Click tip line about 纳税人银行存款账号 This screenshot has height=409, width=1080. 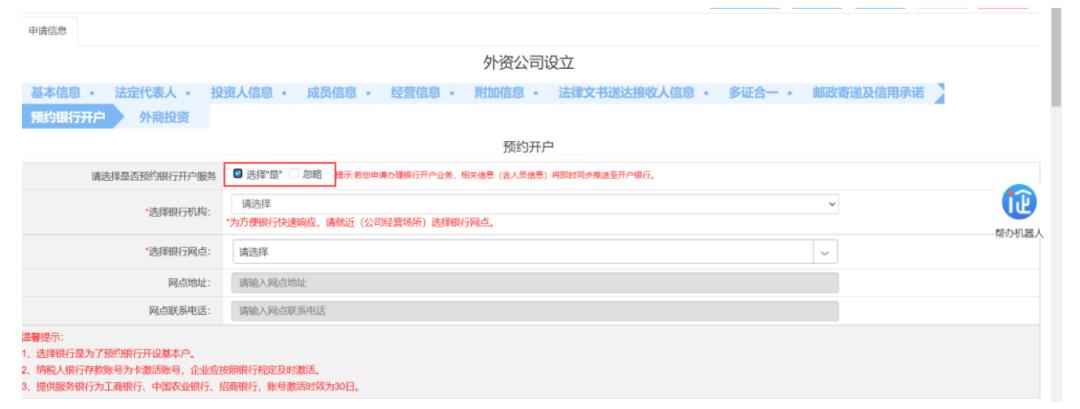pyautogui.click(x=172, y=370)
